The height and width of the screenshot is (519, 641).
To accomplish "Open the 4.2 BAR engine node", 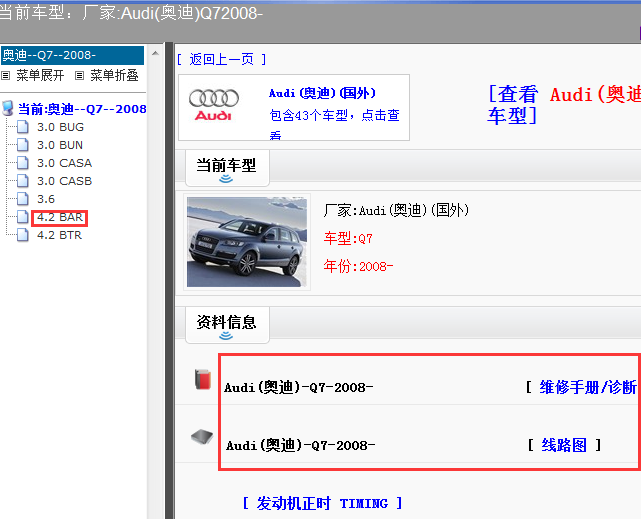I will [x=60, y=217].
